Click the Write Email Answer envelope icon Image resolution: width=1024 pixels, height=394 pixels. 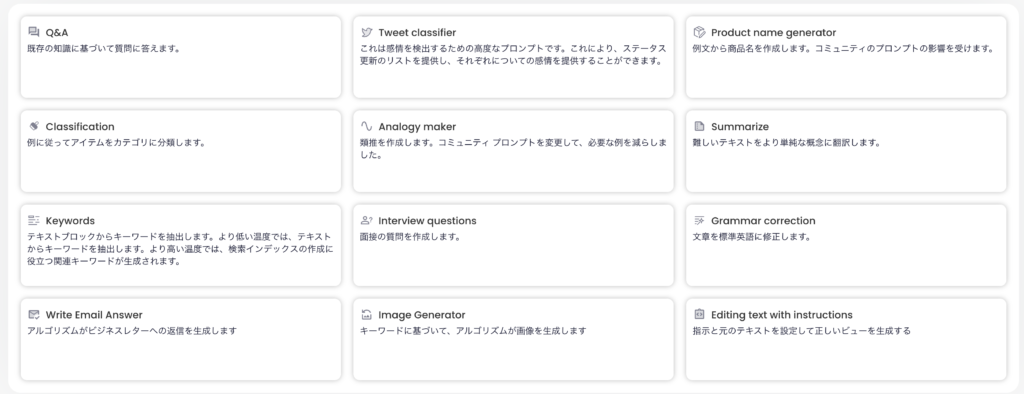click(x=34, y=314)
